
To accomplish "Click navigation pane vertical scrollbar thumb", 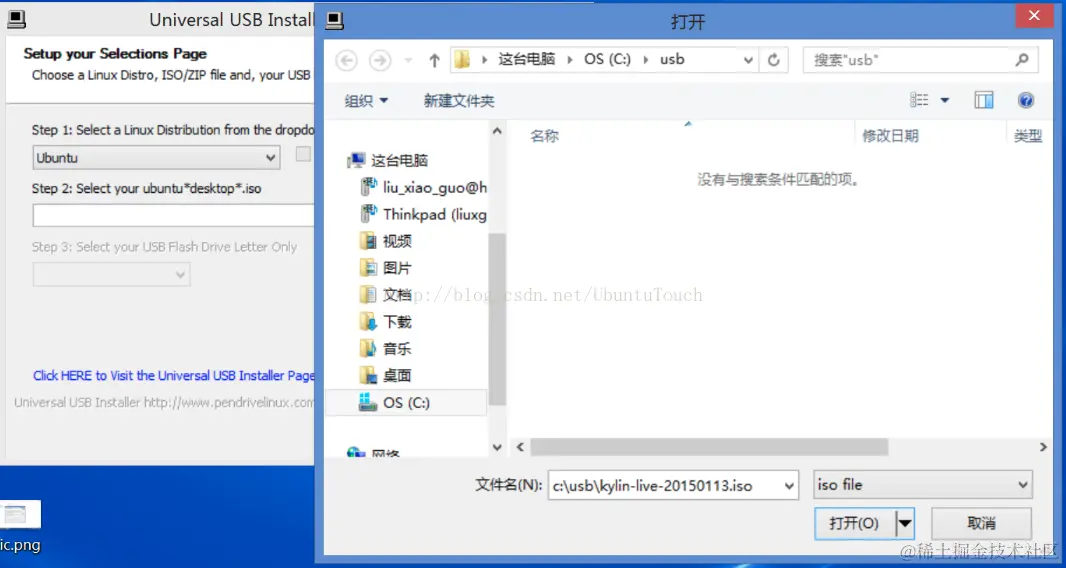I will tap(497, 319).
